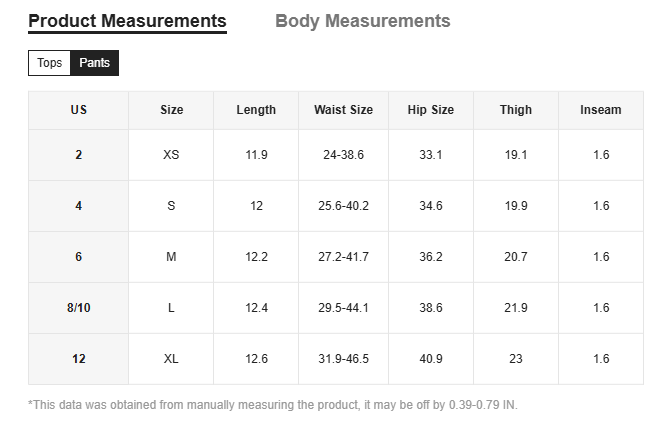Select the Tops toggle button

tap(49, 63)
